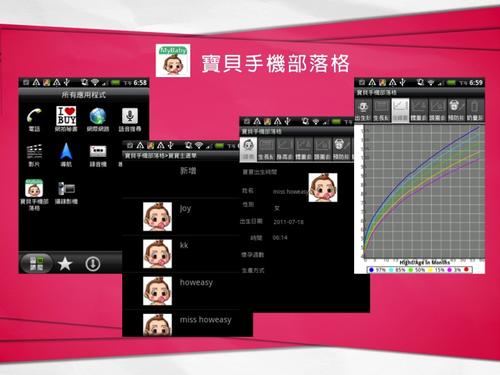Select the joy baby entry
The width and height of the screenshot is (500, 375).
pos(181,216)
